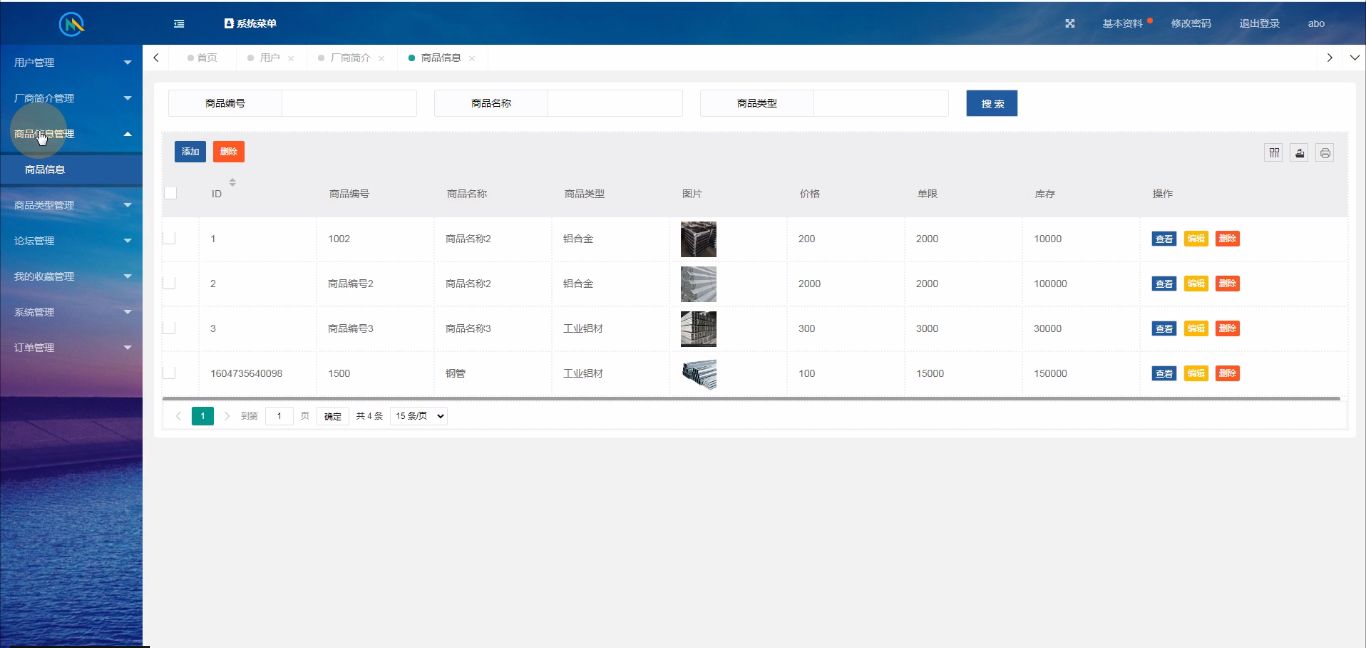Tick the checkbox for row ID 2
This screenshot has width=1366, height=648.
tap(169, 283)
